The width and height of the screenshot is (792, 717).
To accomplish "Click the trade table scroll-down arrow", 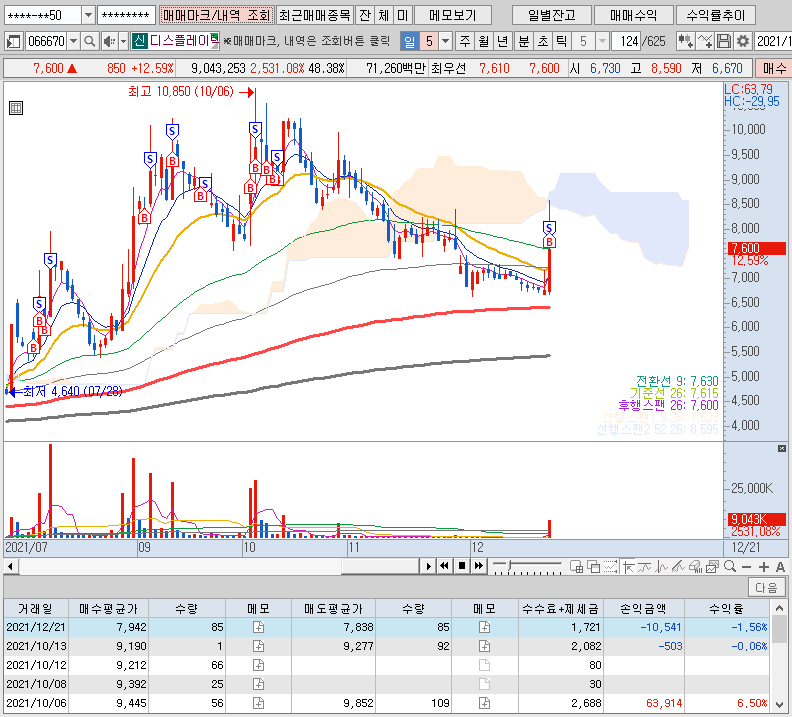I will pyautogui.click(x=779, y=704).
